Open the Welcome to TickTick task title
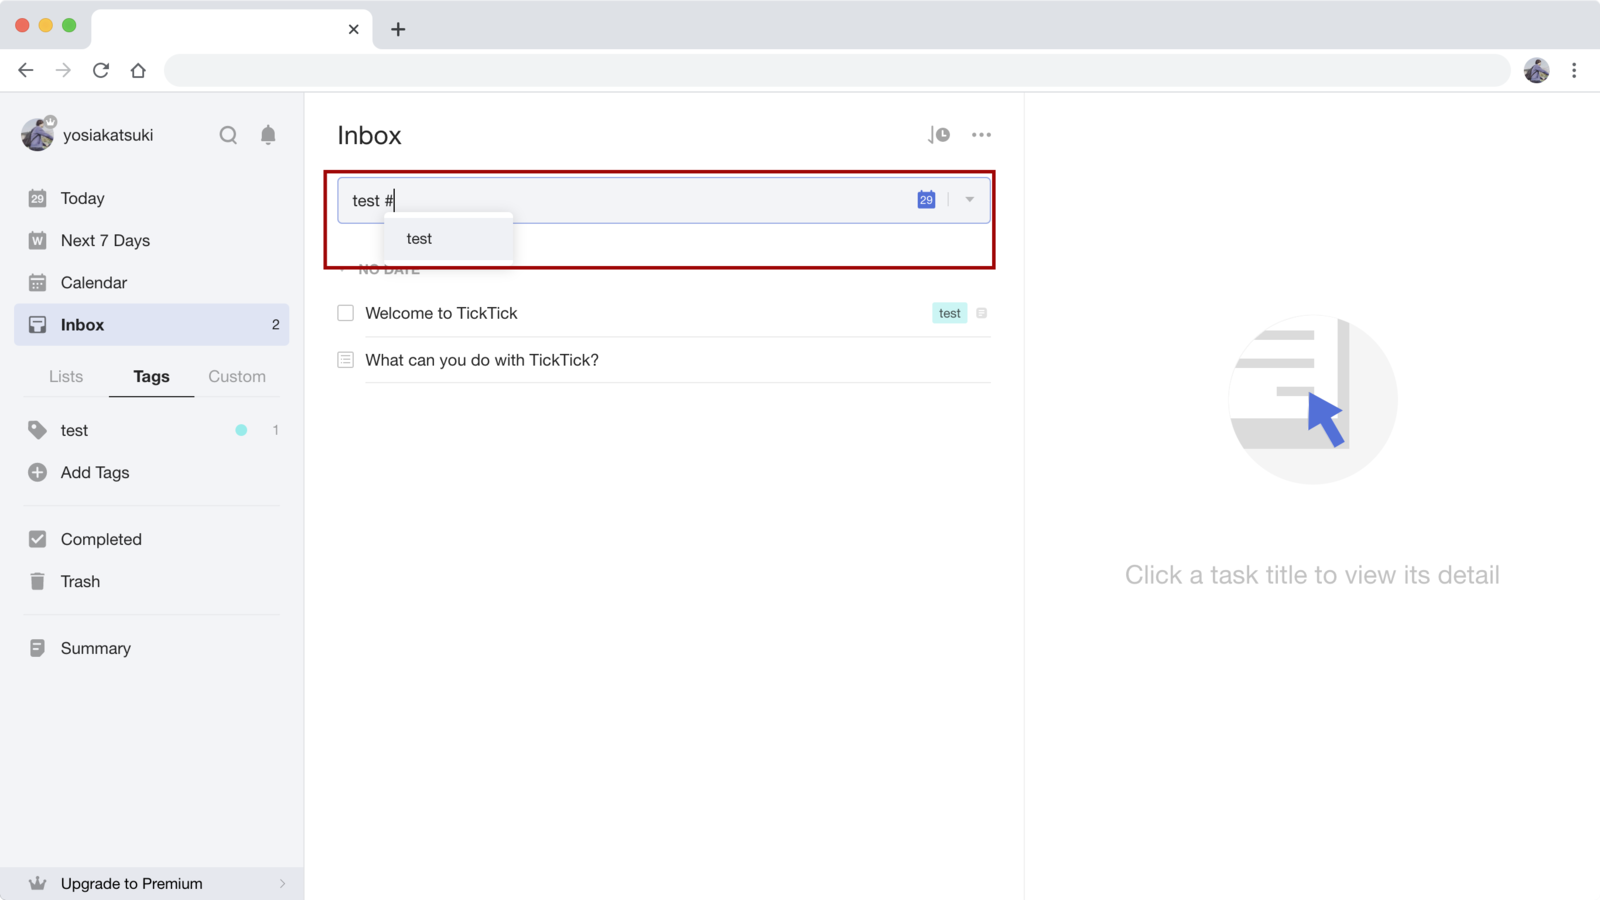This screenshot has width=1600, height=900. [x=441, y=313]
